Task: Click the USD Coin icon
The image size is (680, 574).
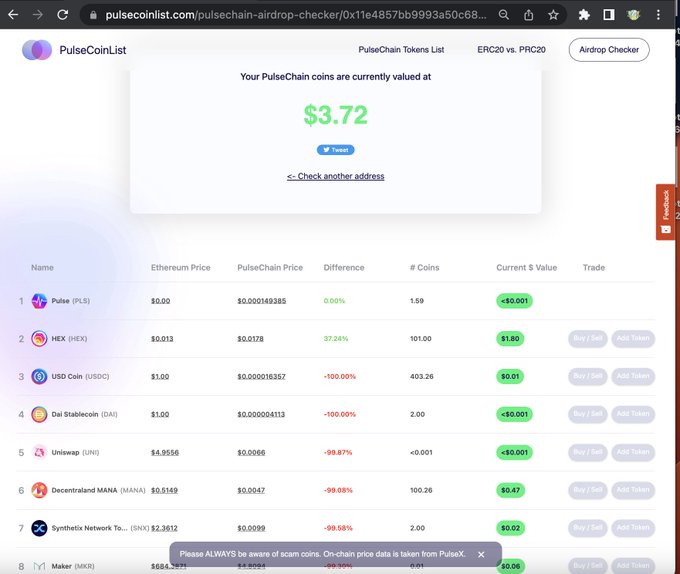Action: point(39,376)
